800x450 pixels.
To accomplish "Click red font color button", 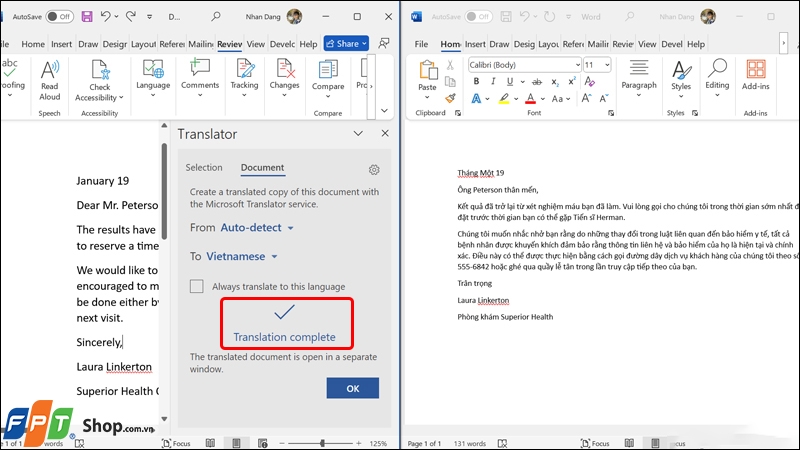I will [531, 98].
